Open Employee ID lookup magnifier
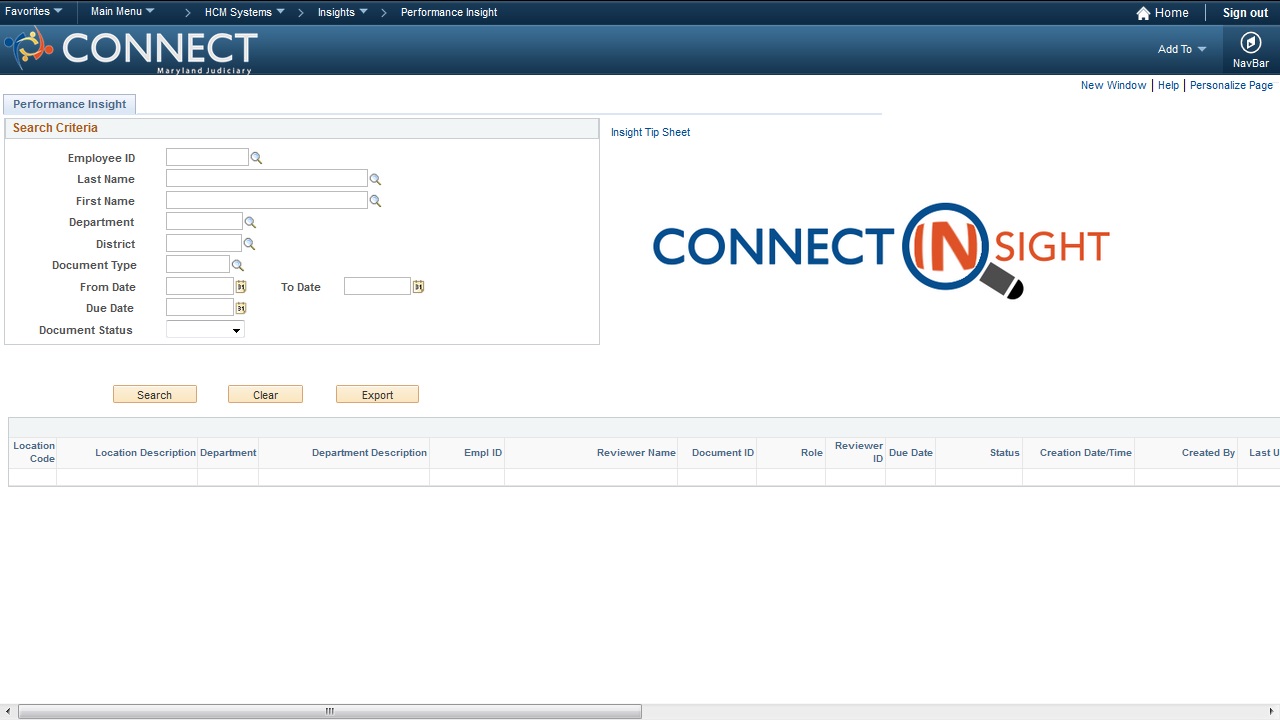The image size is (1280, 720). 256,158
